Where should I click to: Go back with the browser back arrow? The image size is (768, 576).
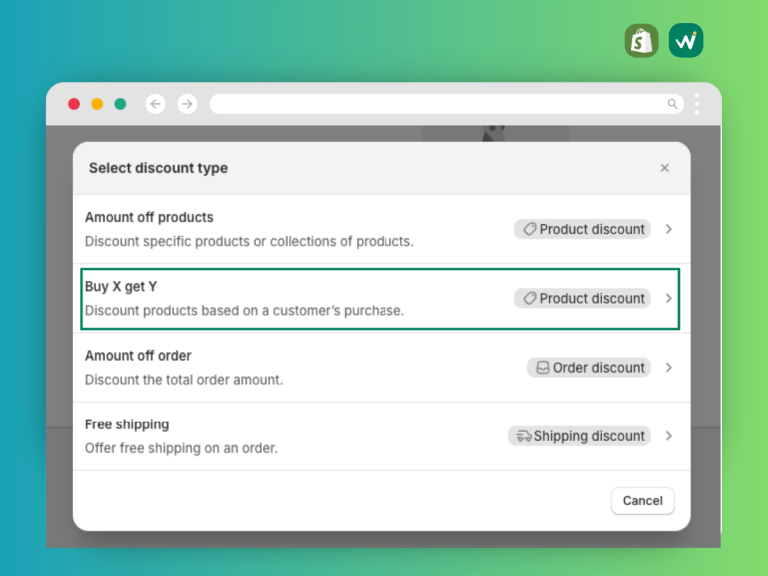point(156,104)
